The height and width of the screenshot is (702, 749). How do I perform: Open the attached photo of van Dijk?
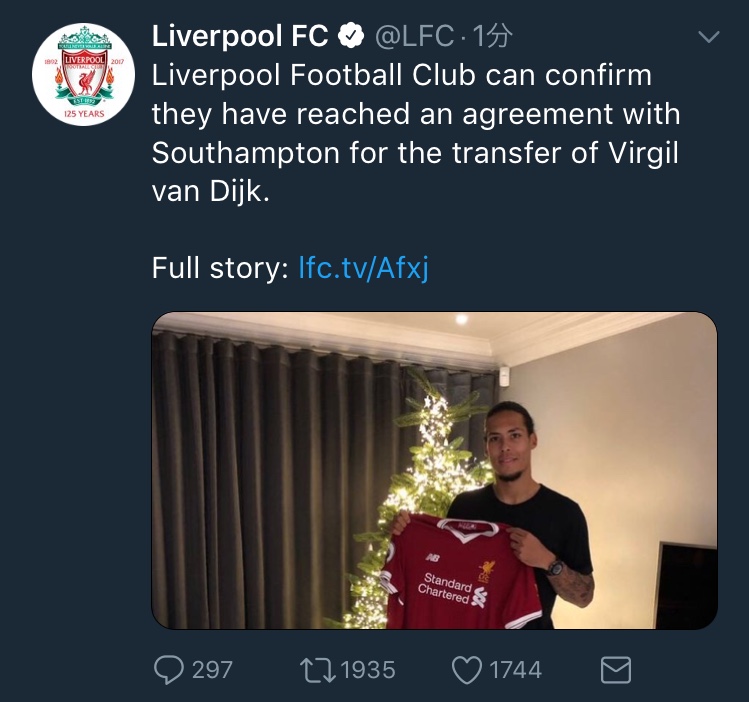coord(434,470)
